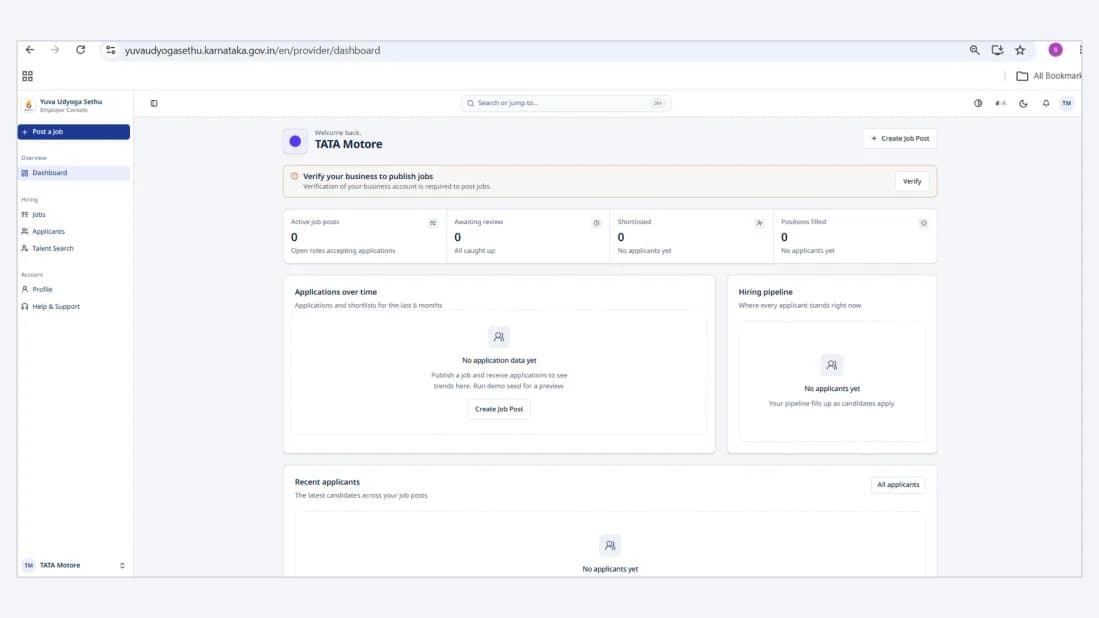Open the All Bookmarks folder

[1049, 76]
